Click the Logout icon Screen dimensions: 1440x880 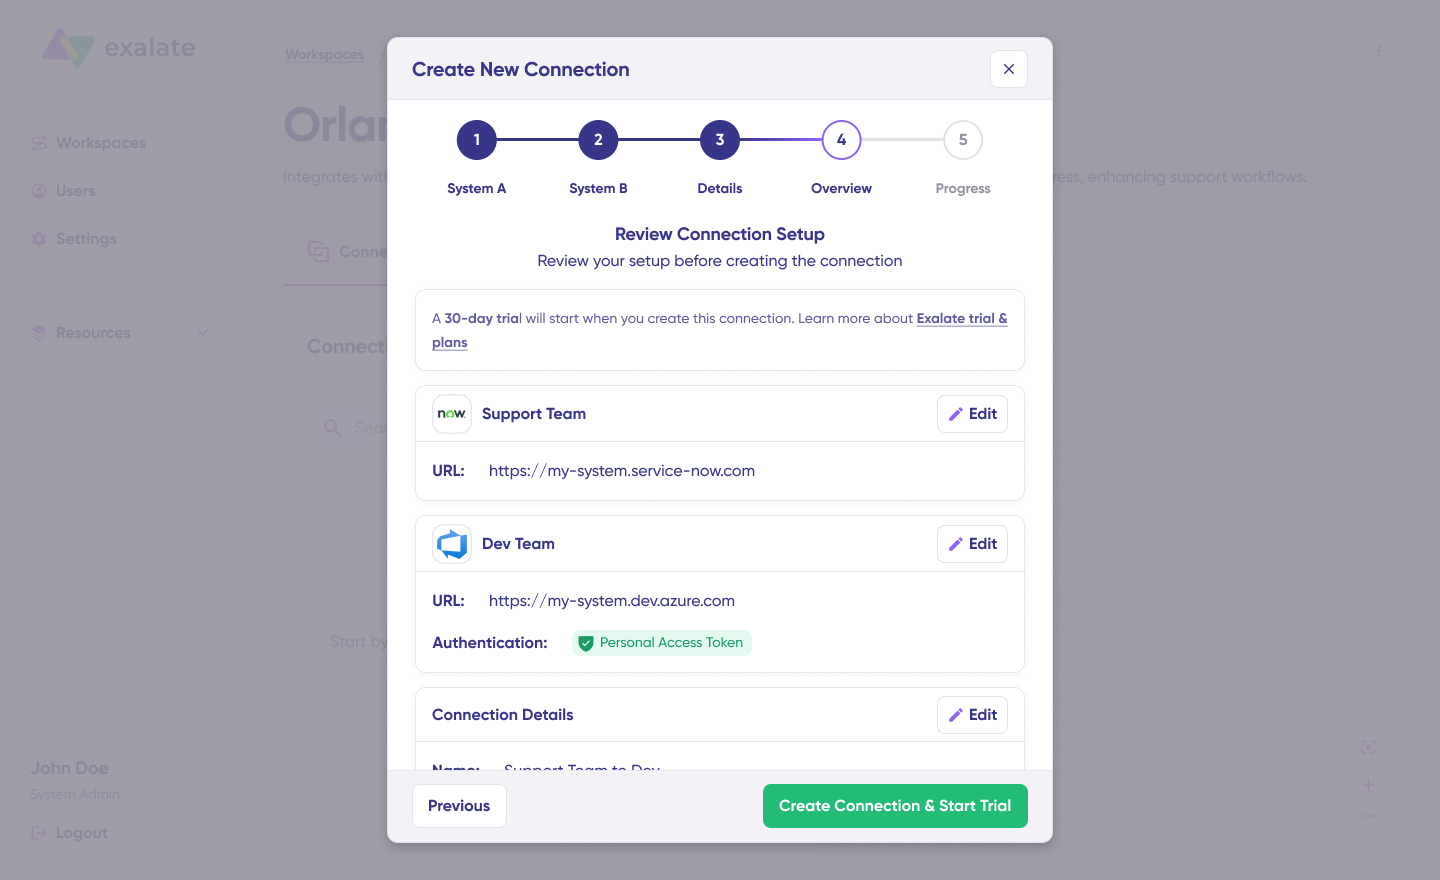tap(39, 833)
